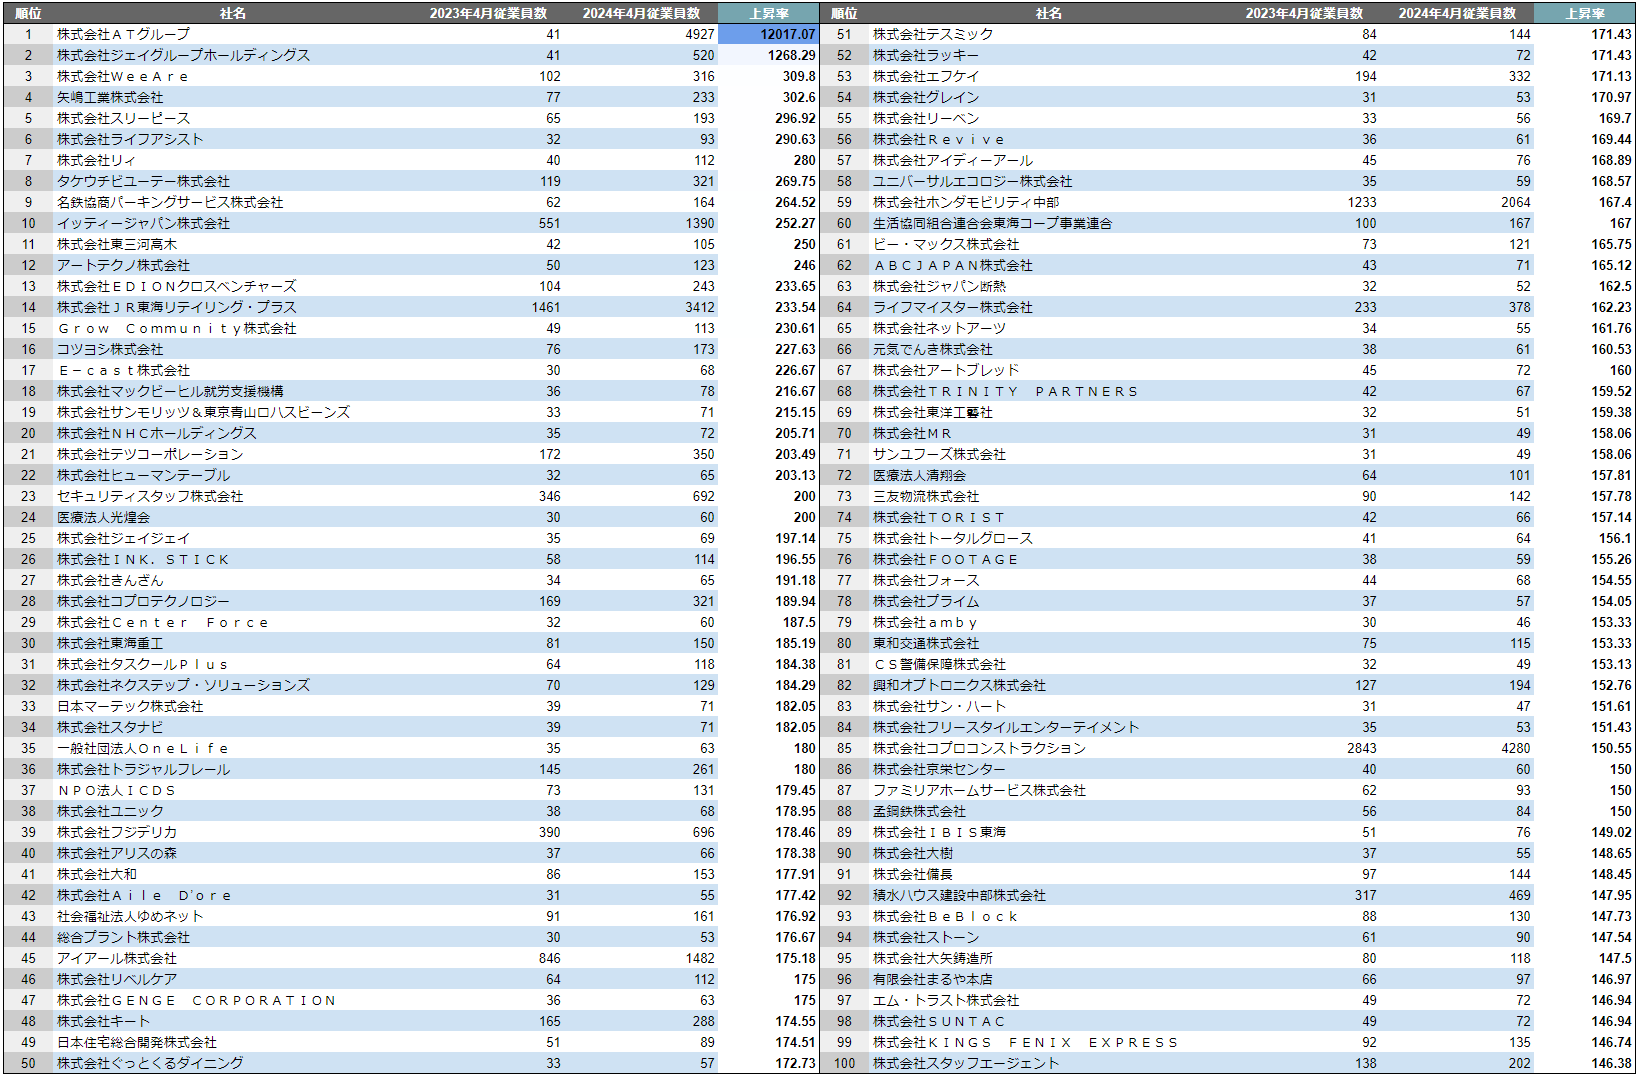Select the name 株式会社東三河高木
This screenshot has height=1075, width=1637.
click(117, 244)
